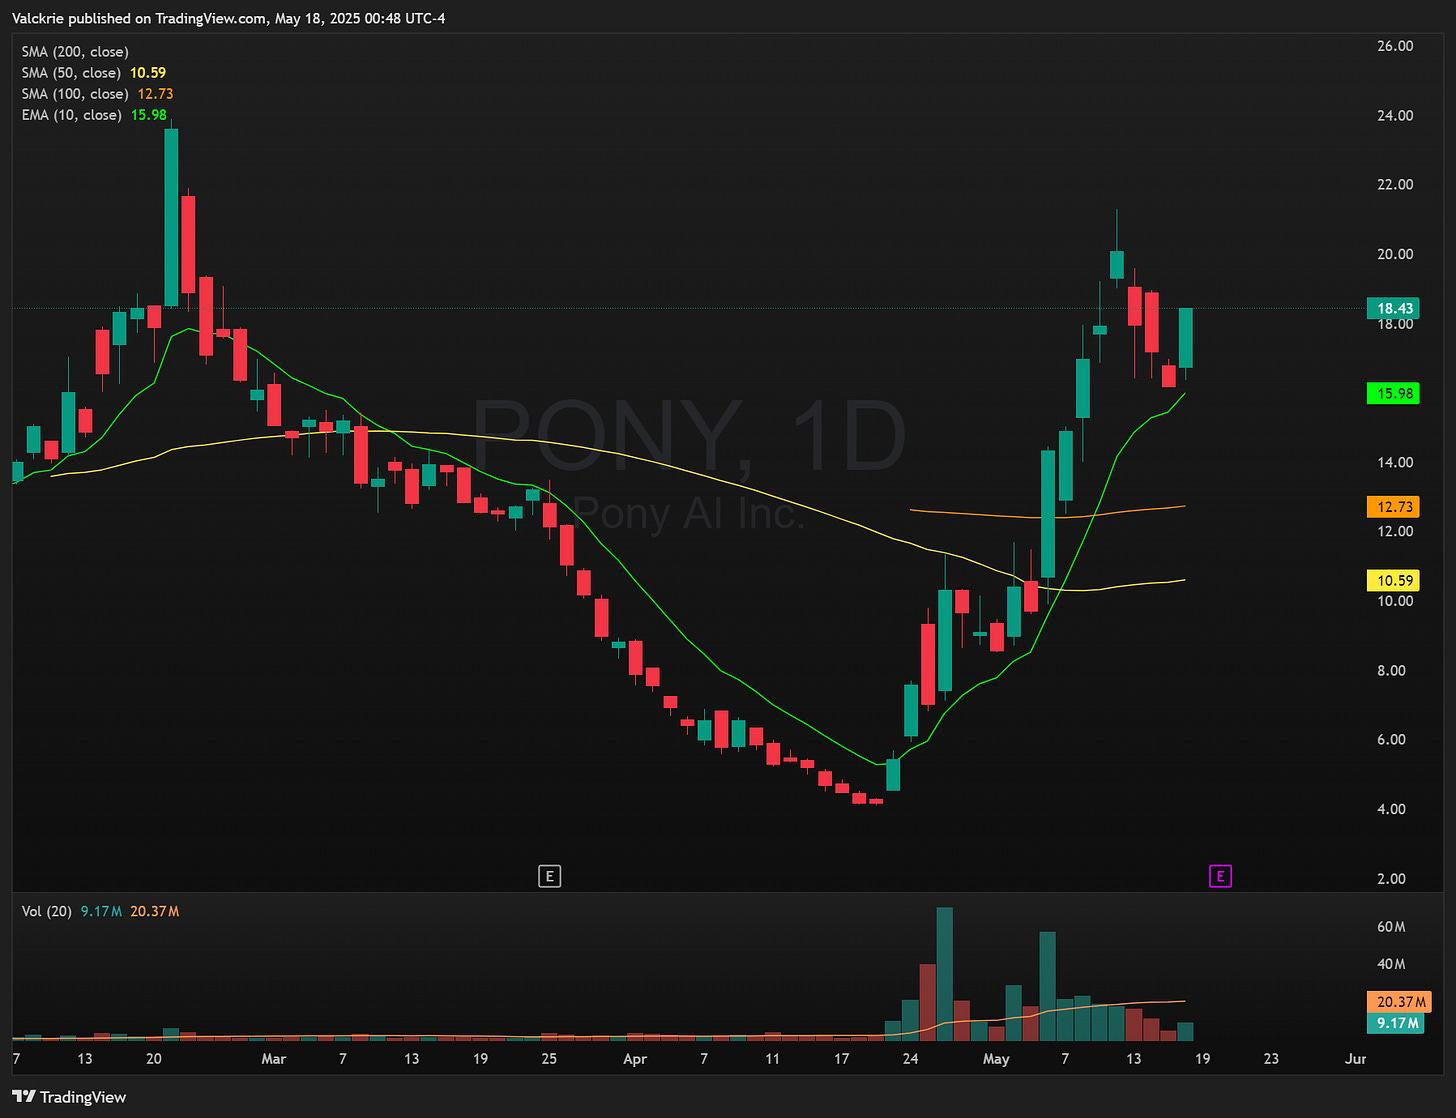The image size is (1456, 1118).
Task: Click the white earnings E marker
Action: click(x=549, y=877)
